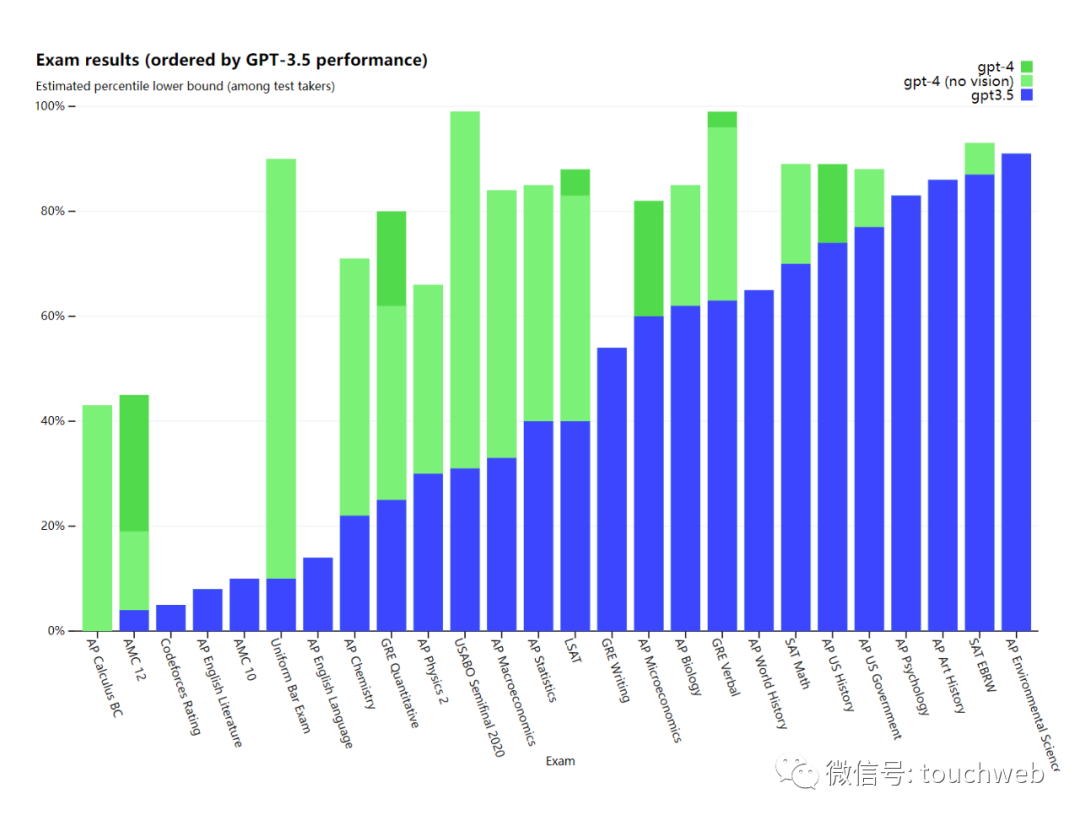This screenshot has height=821, width=1080.
Task: Click the 'SAT Math' axis label
Action: (x=798, y=664)
